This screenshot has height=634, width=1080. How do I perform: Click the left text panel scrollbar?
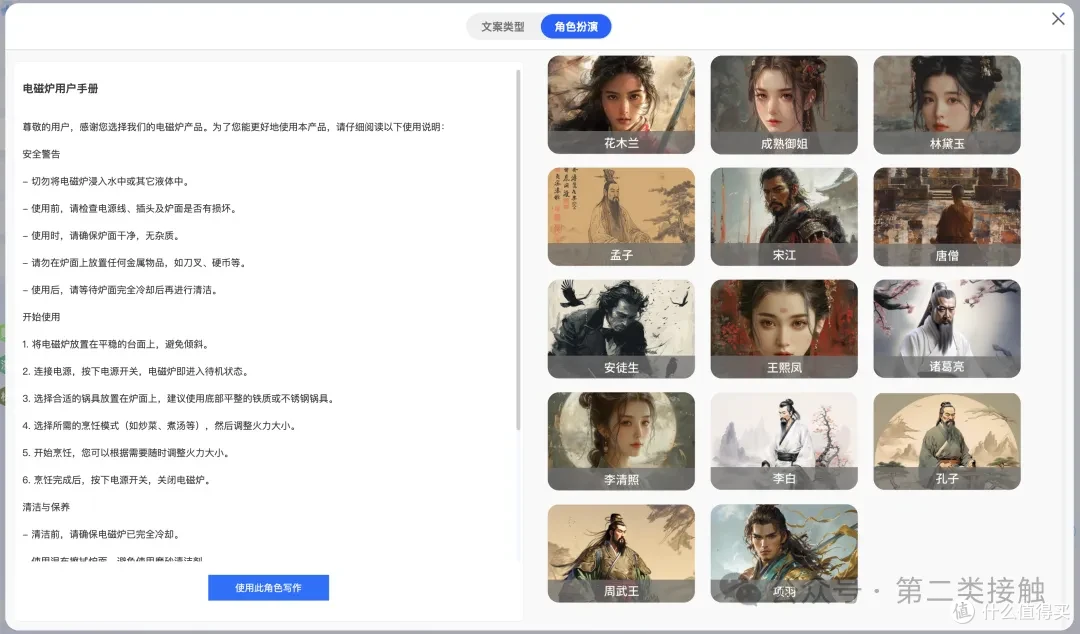coord(518,249)
